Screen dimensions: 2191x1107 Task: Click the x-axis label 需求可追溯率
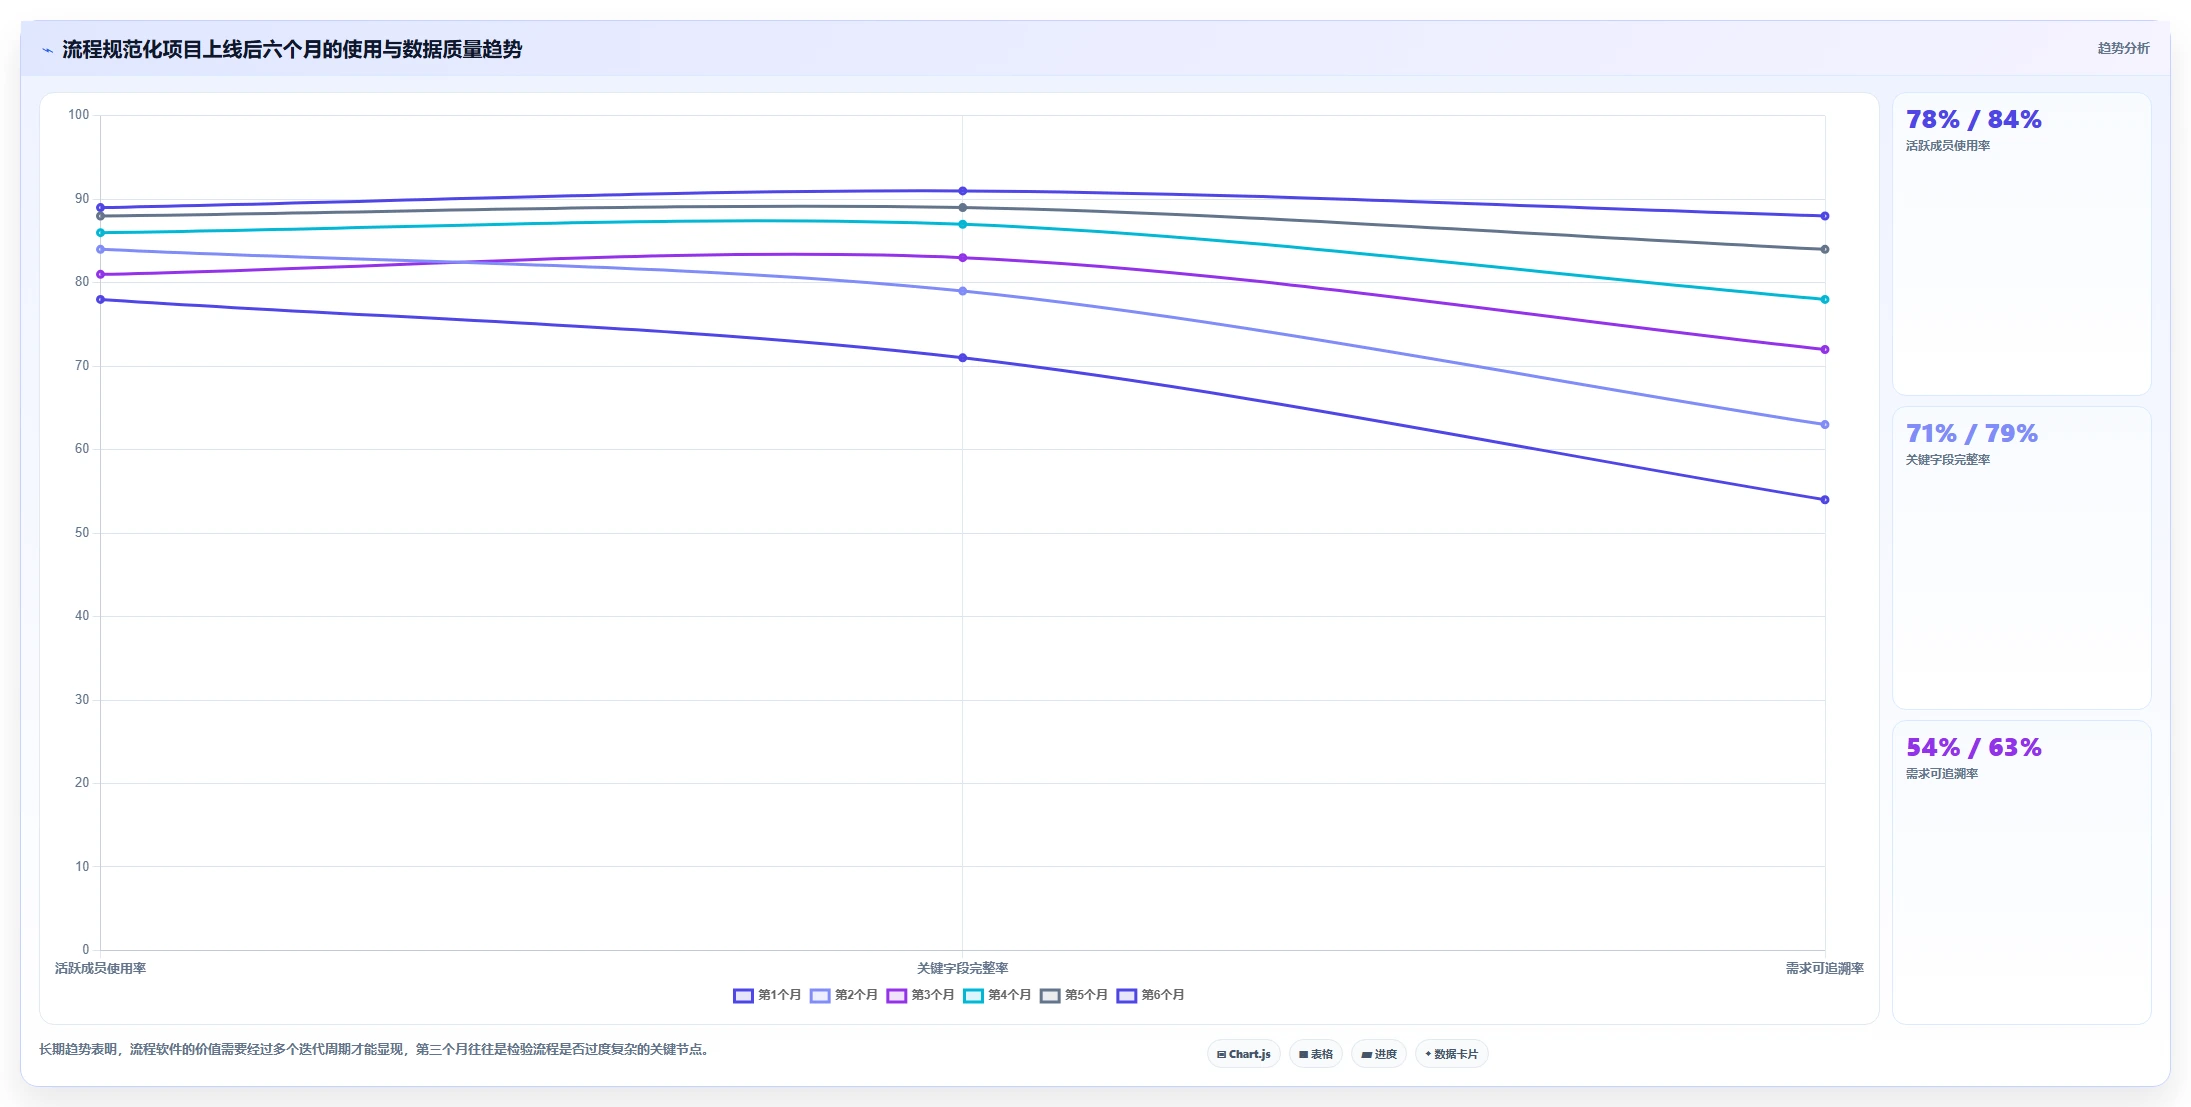pos(1825,968)
